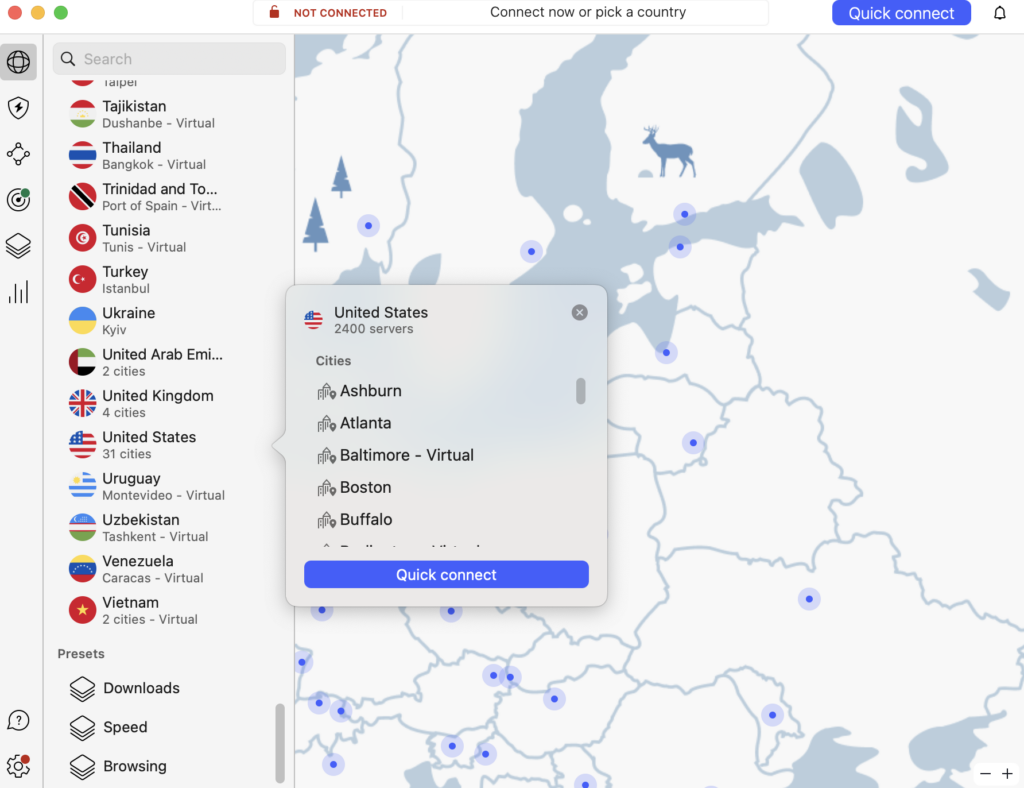Click Quick connect in the top bar
Image resolution: width=1024 pixels, height=788 pixels.
coord(901,13)
